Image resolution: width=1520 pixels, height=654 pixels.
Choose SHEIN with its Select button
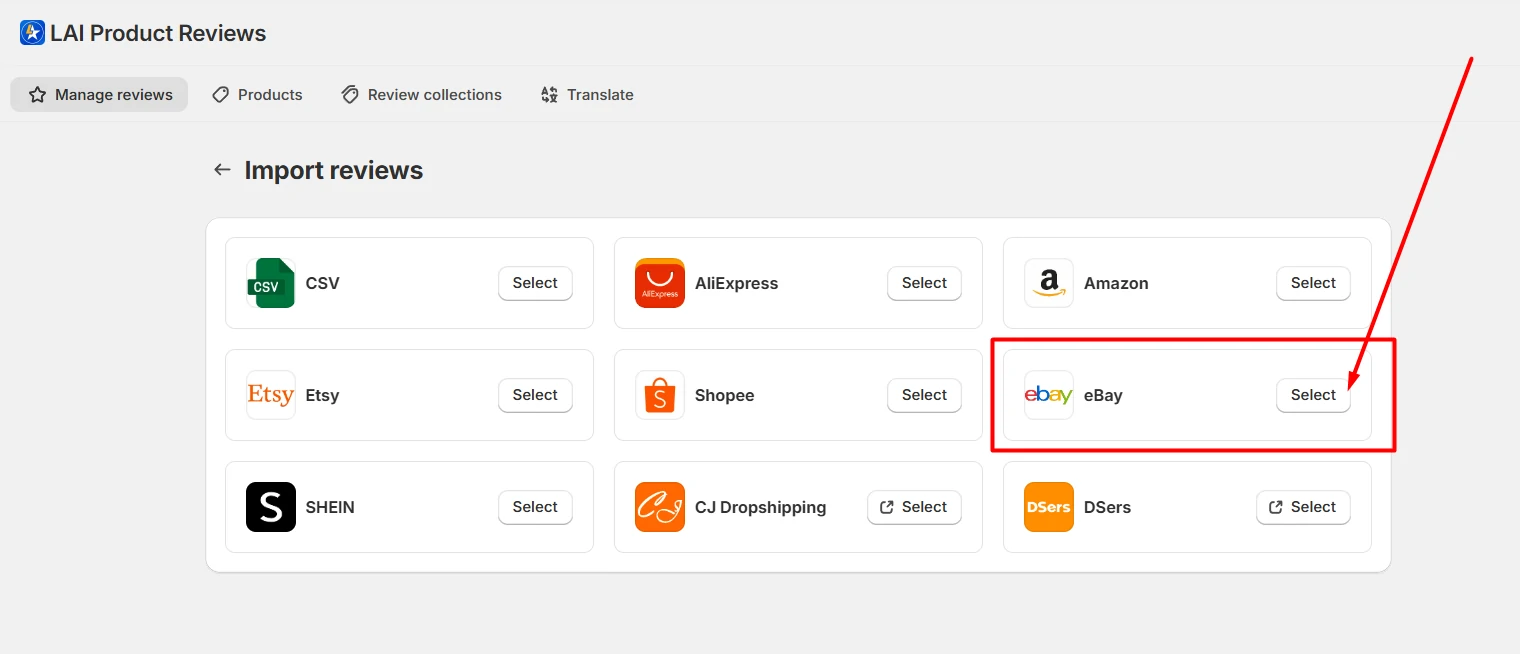535,507
